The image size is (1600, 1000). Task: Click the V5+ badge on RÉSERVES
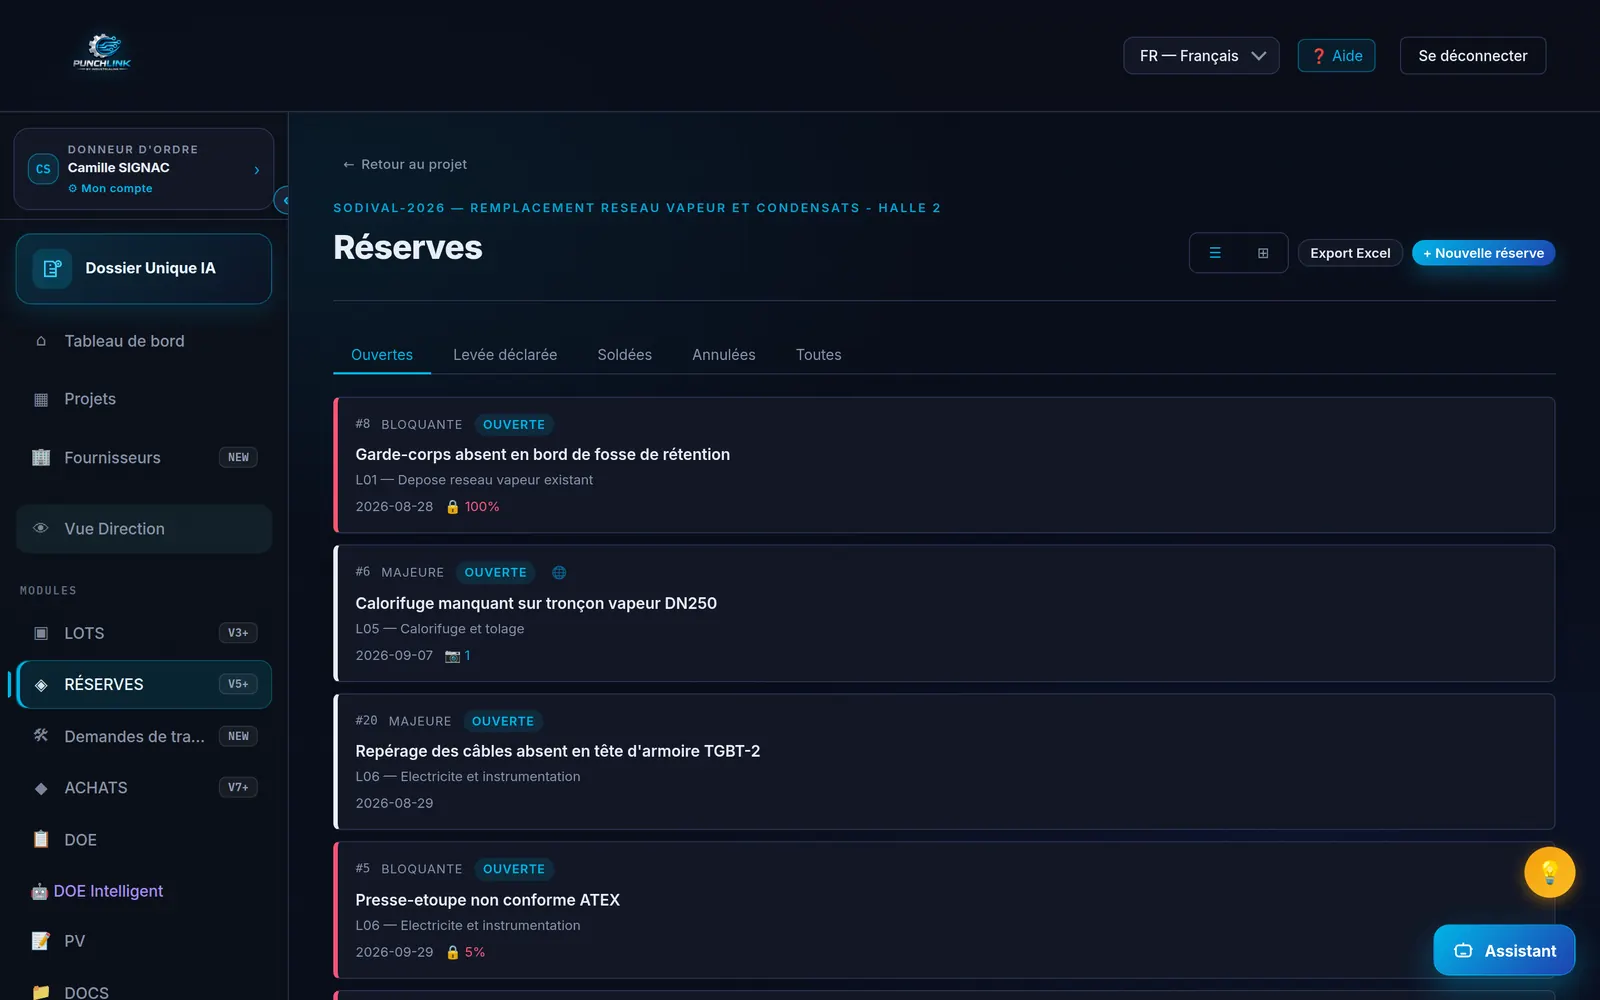pos(238,684)
